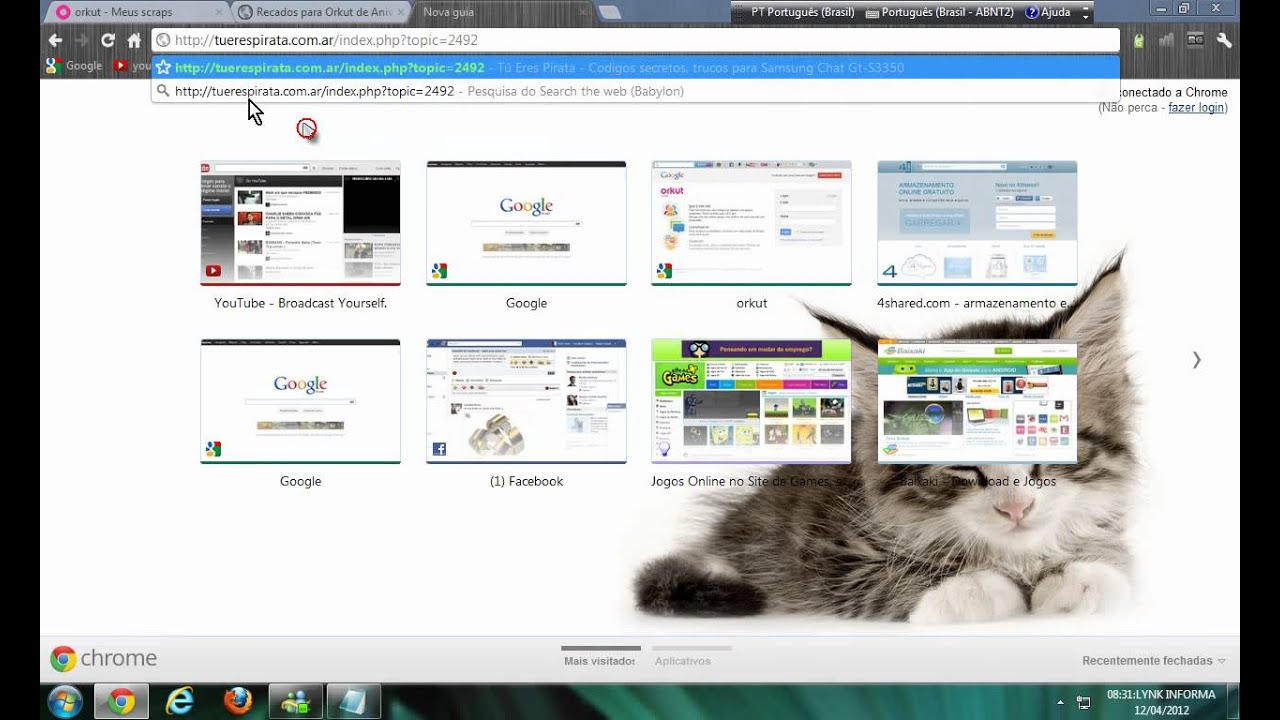1280x720 pixels.
Task: Select the highlighted tuerespirata.com.ar suggestion
Action: (x=635, y=68)
